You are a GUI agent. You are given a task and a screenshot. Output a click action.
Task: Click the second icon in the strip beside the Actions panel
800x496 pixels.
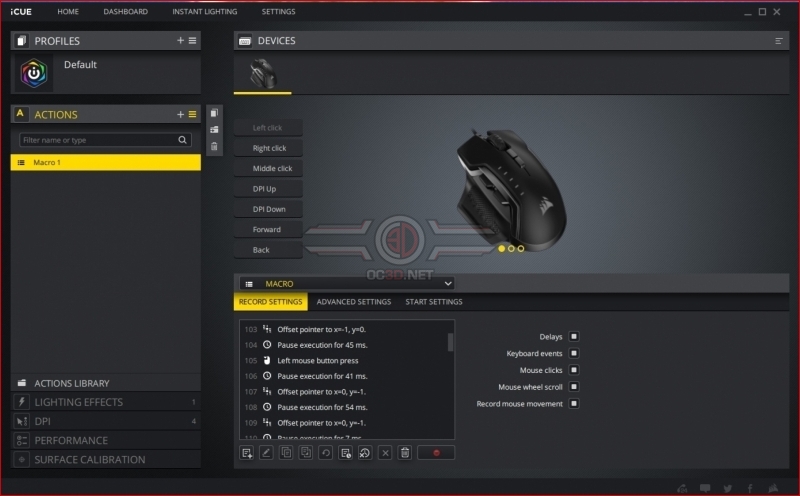point(214,130)
